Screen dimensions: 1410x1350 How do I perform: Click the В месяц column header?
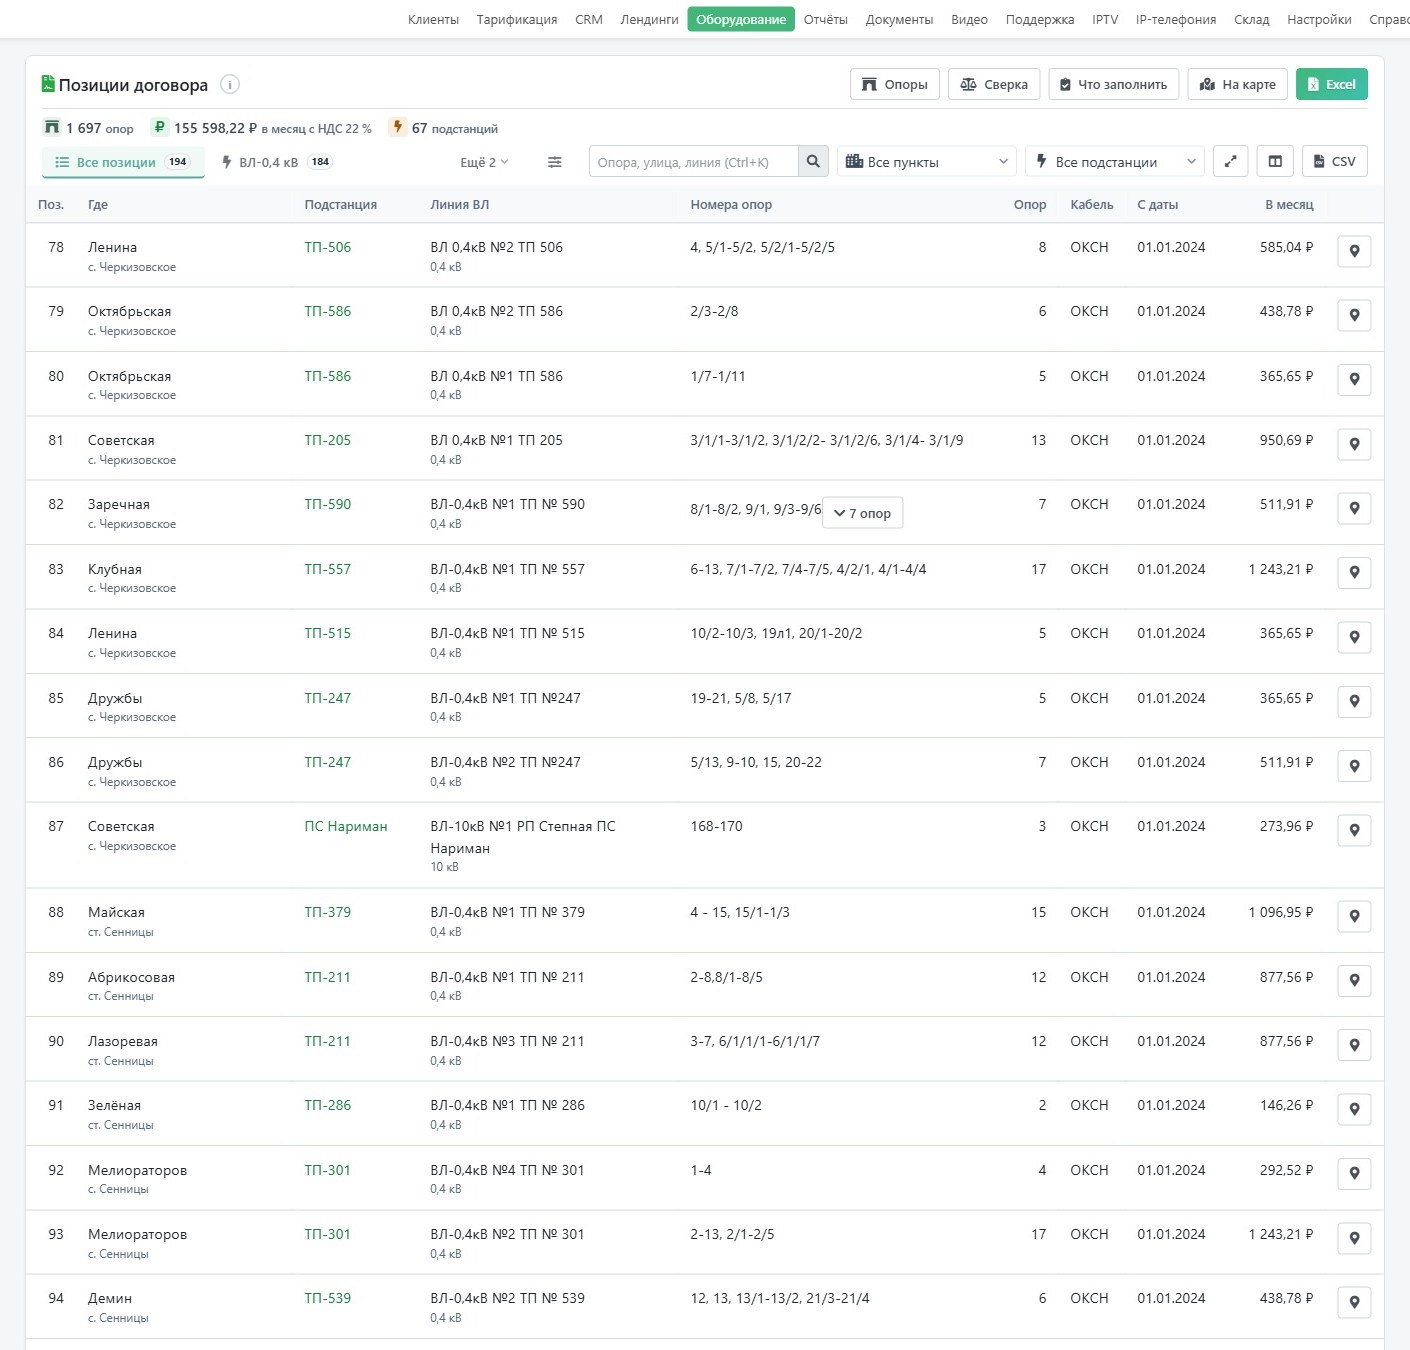click(1289, 204)
